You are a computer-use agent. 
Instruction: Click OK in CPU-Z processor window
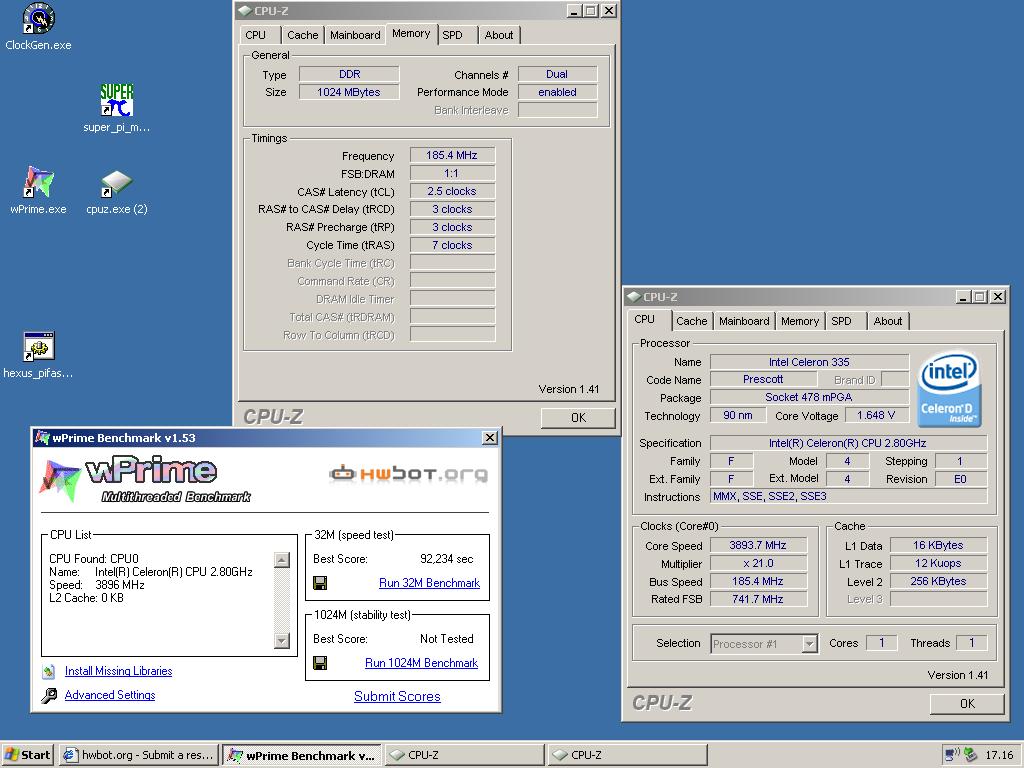[967, 703]
